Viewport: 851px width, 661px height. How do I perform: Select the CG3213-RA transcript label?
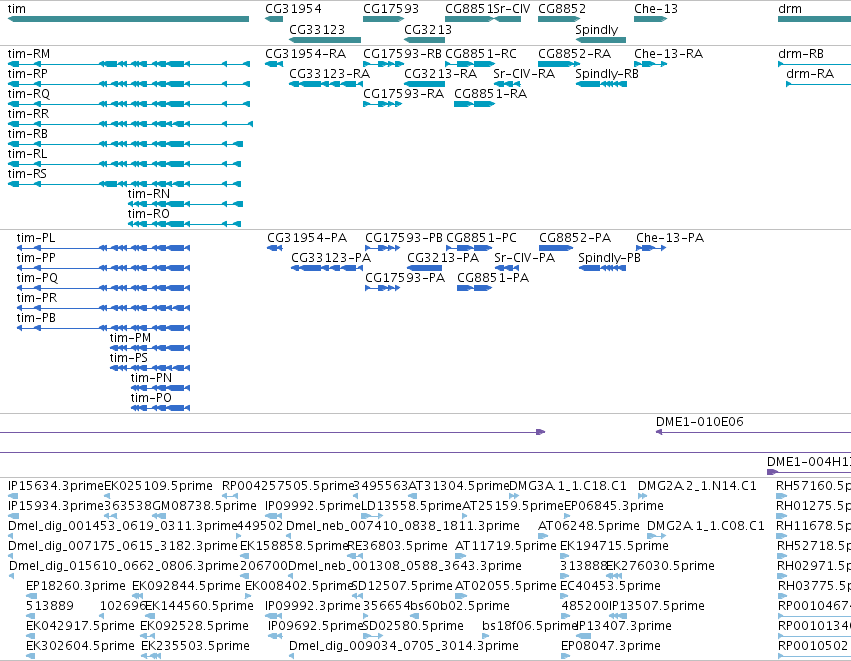point(440,74)
